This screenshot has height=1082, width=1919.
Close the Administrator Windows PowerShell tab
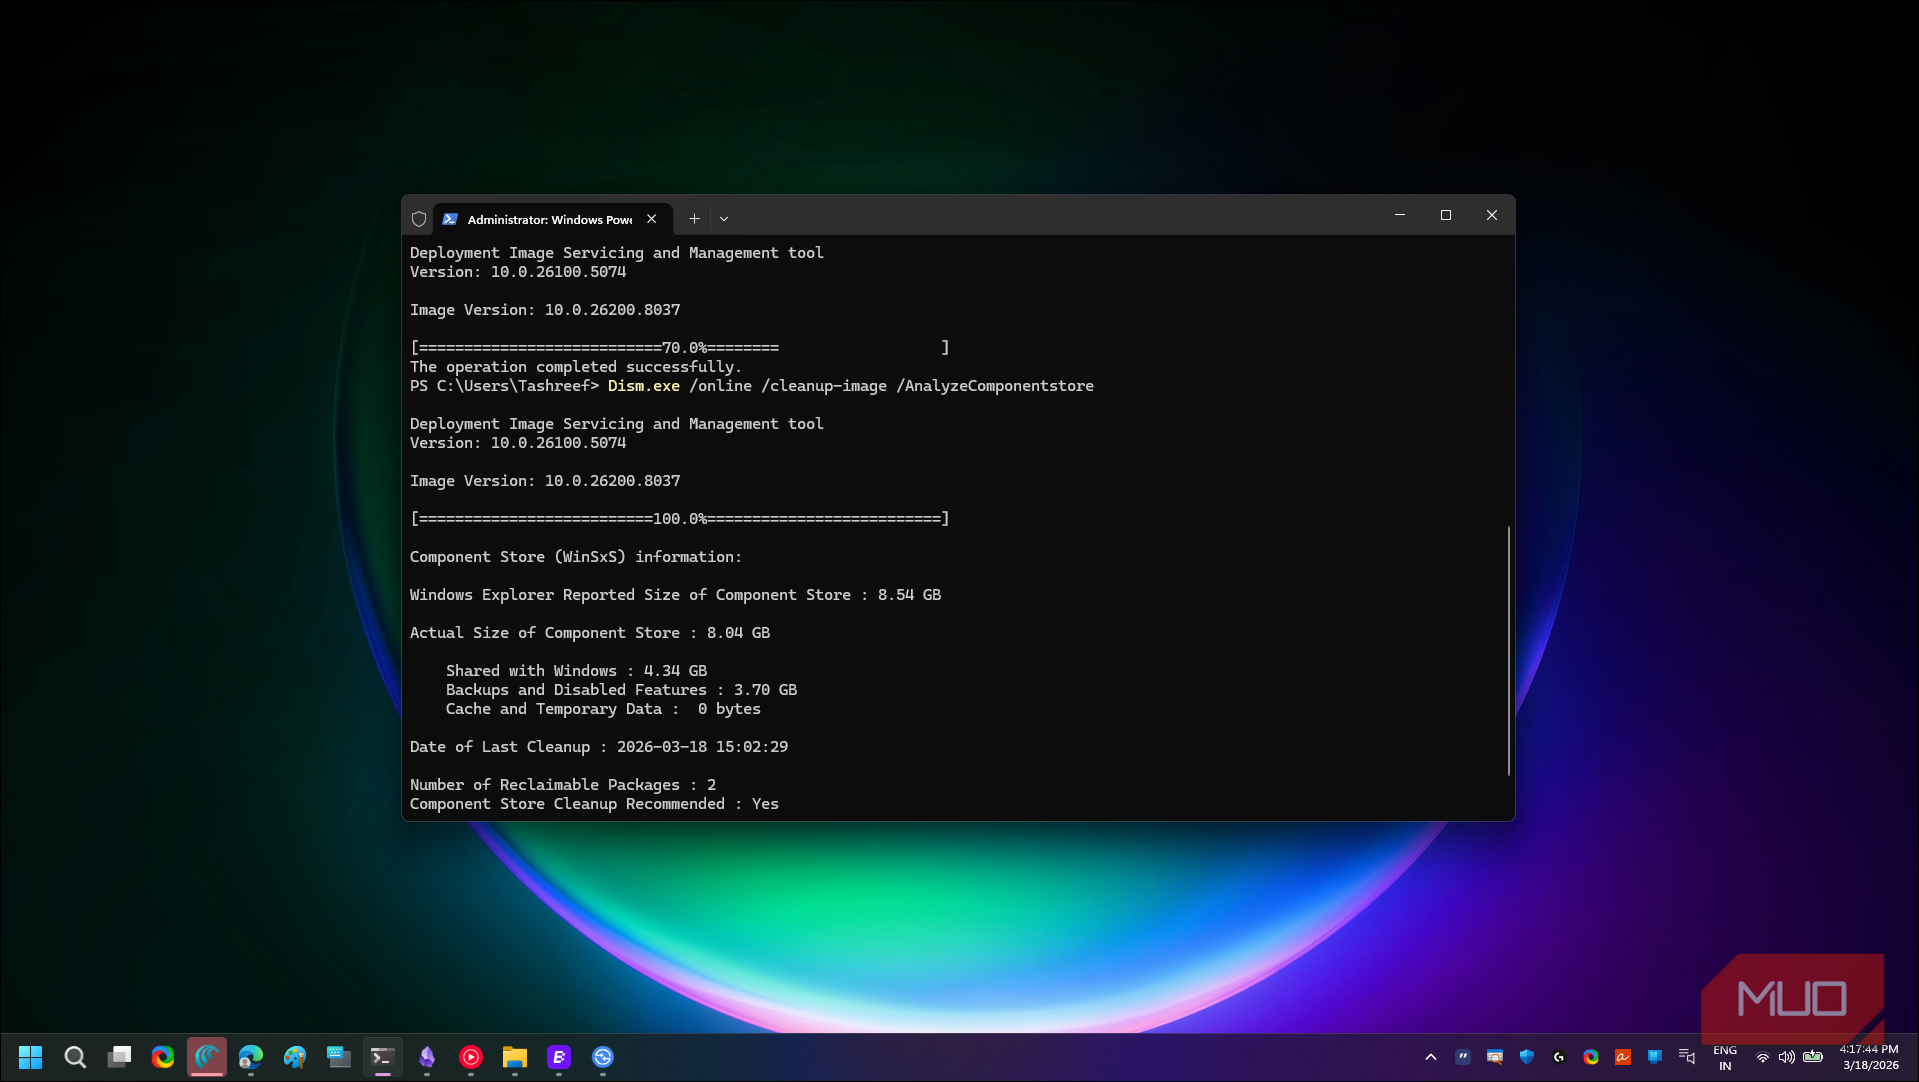tap(652, 219)
